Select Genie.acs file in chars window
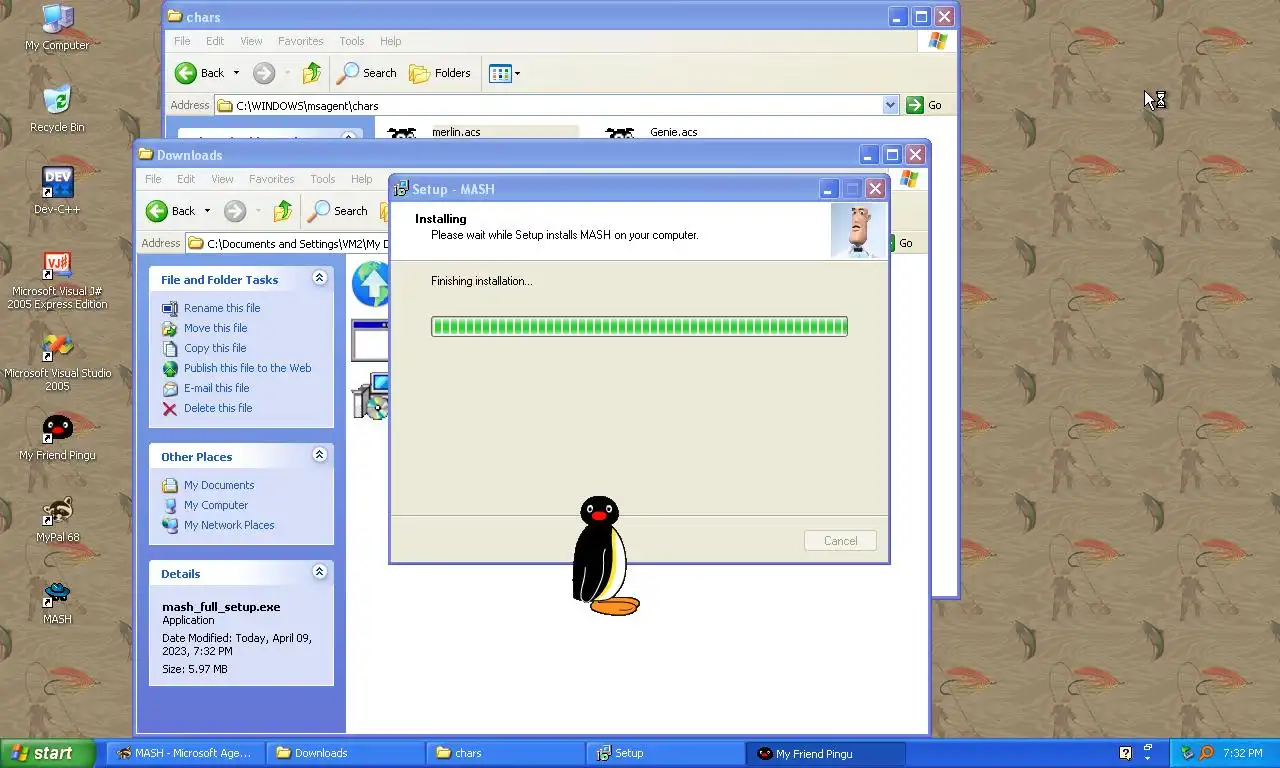The width and height of the screenshot is (1280, 768). 674,132
